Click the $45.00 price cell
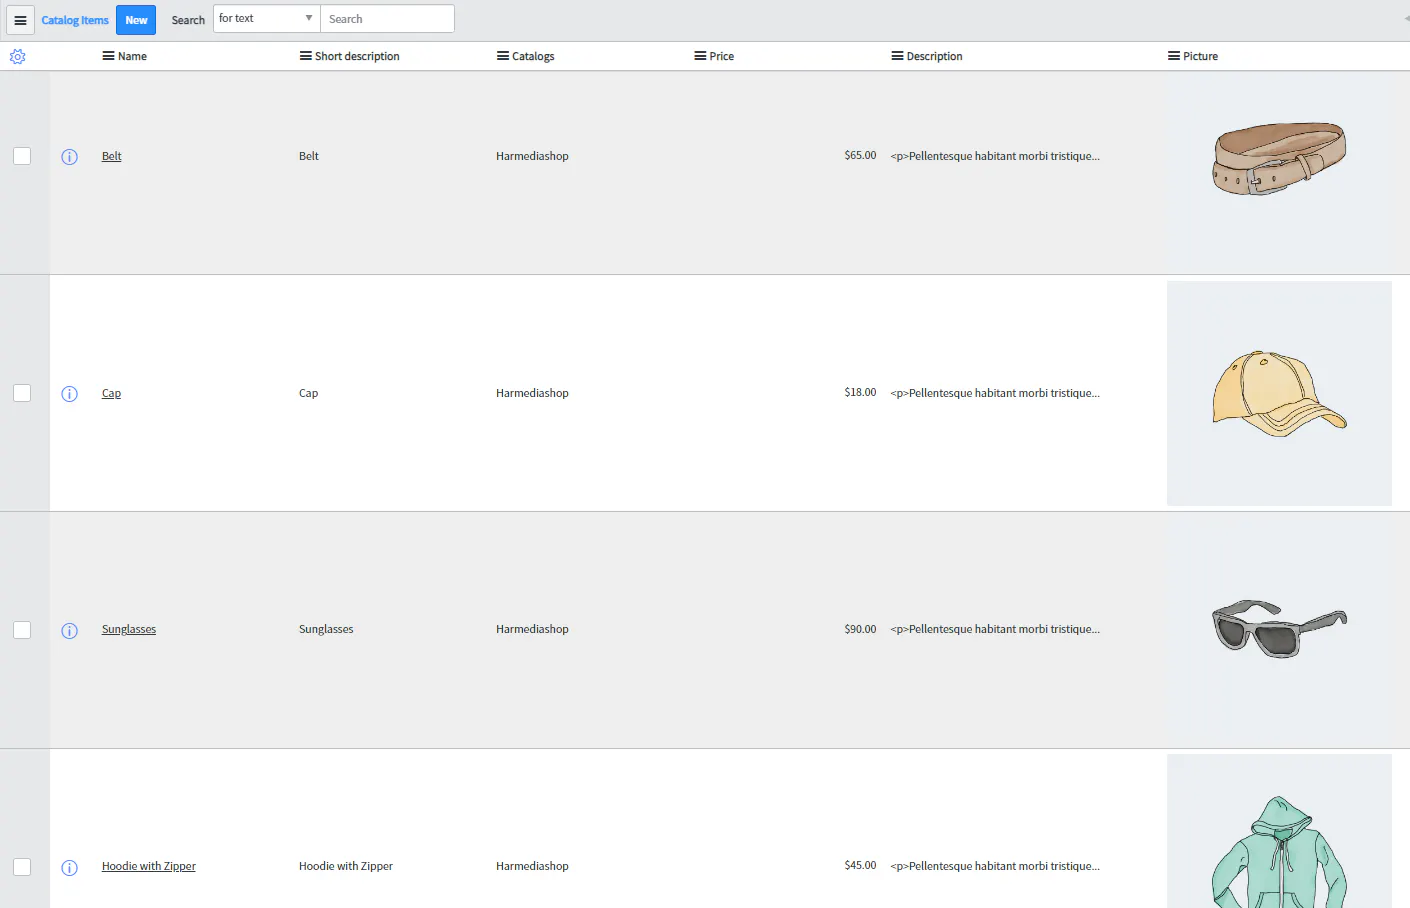This screenshot has height=908, width=1410. point(860,865)
